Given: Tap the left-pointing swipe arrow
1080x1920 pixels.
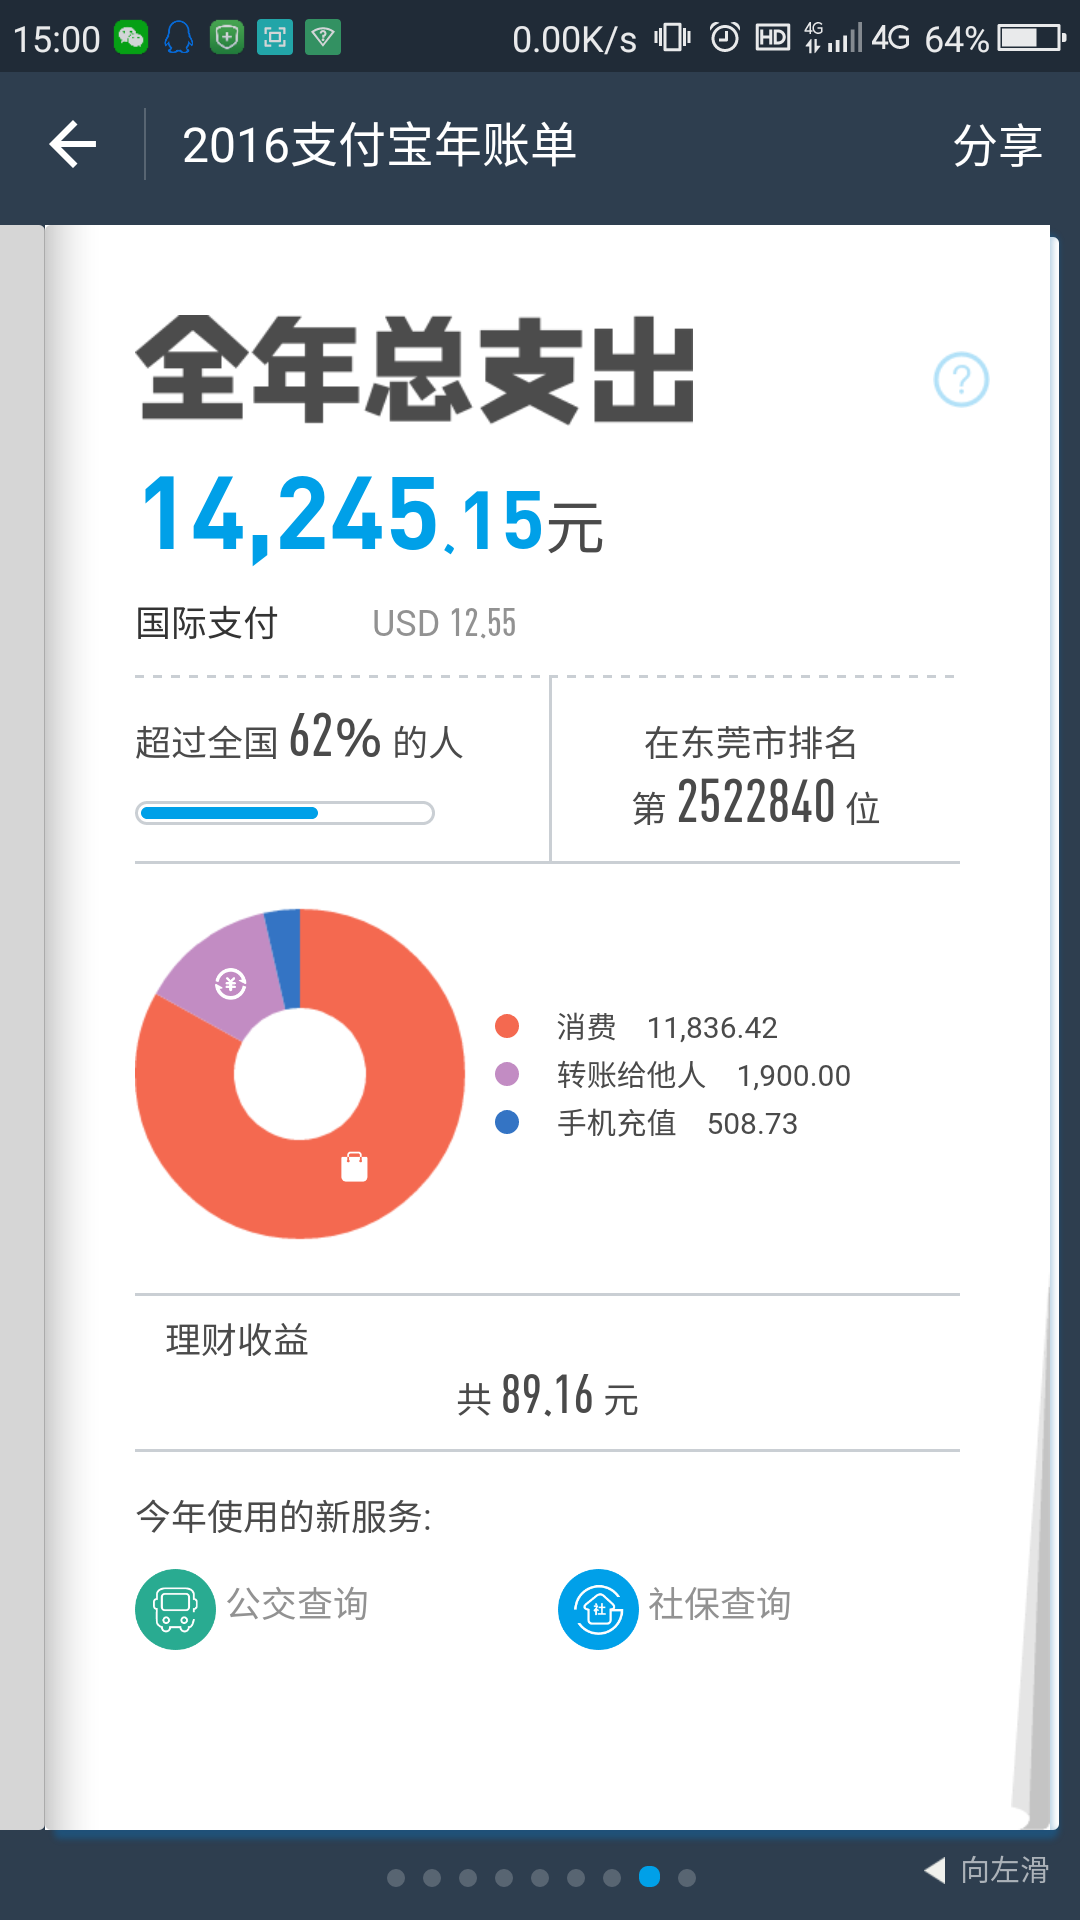Looking at the screenshot, I should pyautogui.click(x=935, y=1870).
